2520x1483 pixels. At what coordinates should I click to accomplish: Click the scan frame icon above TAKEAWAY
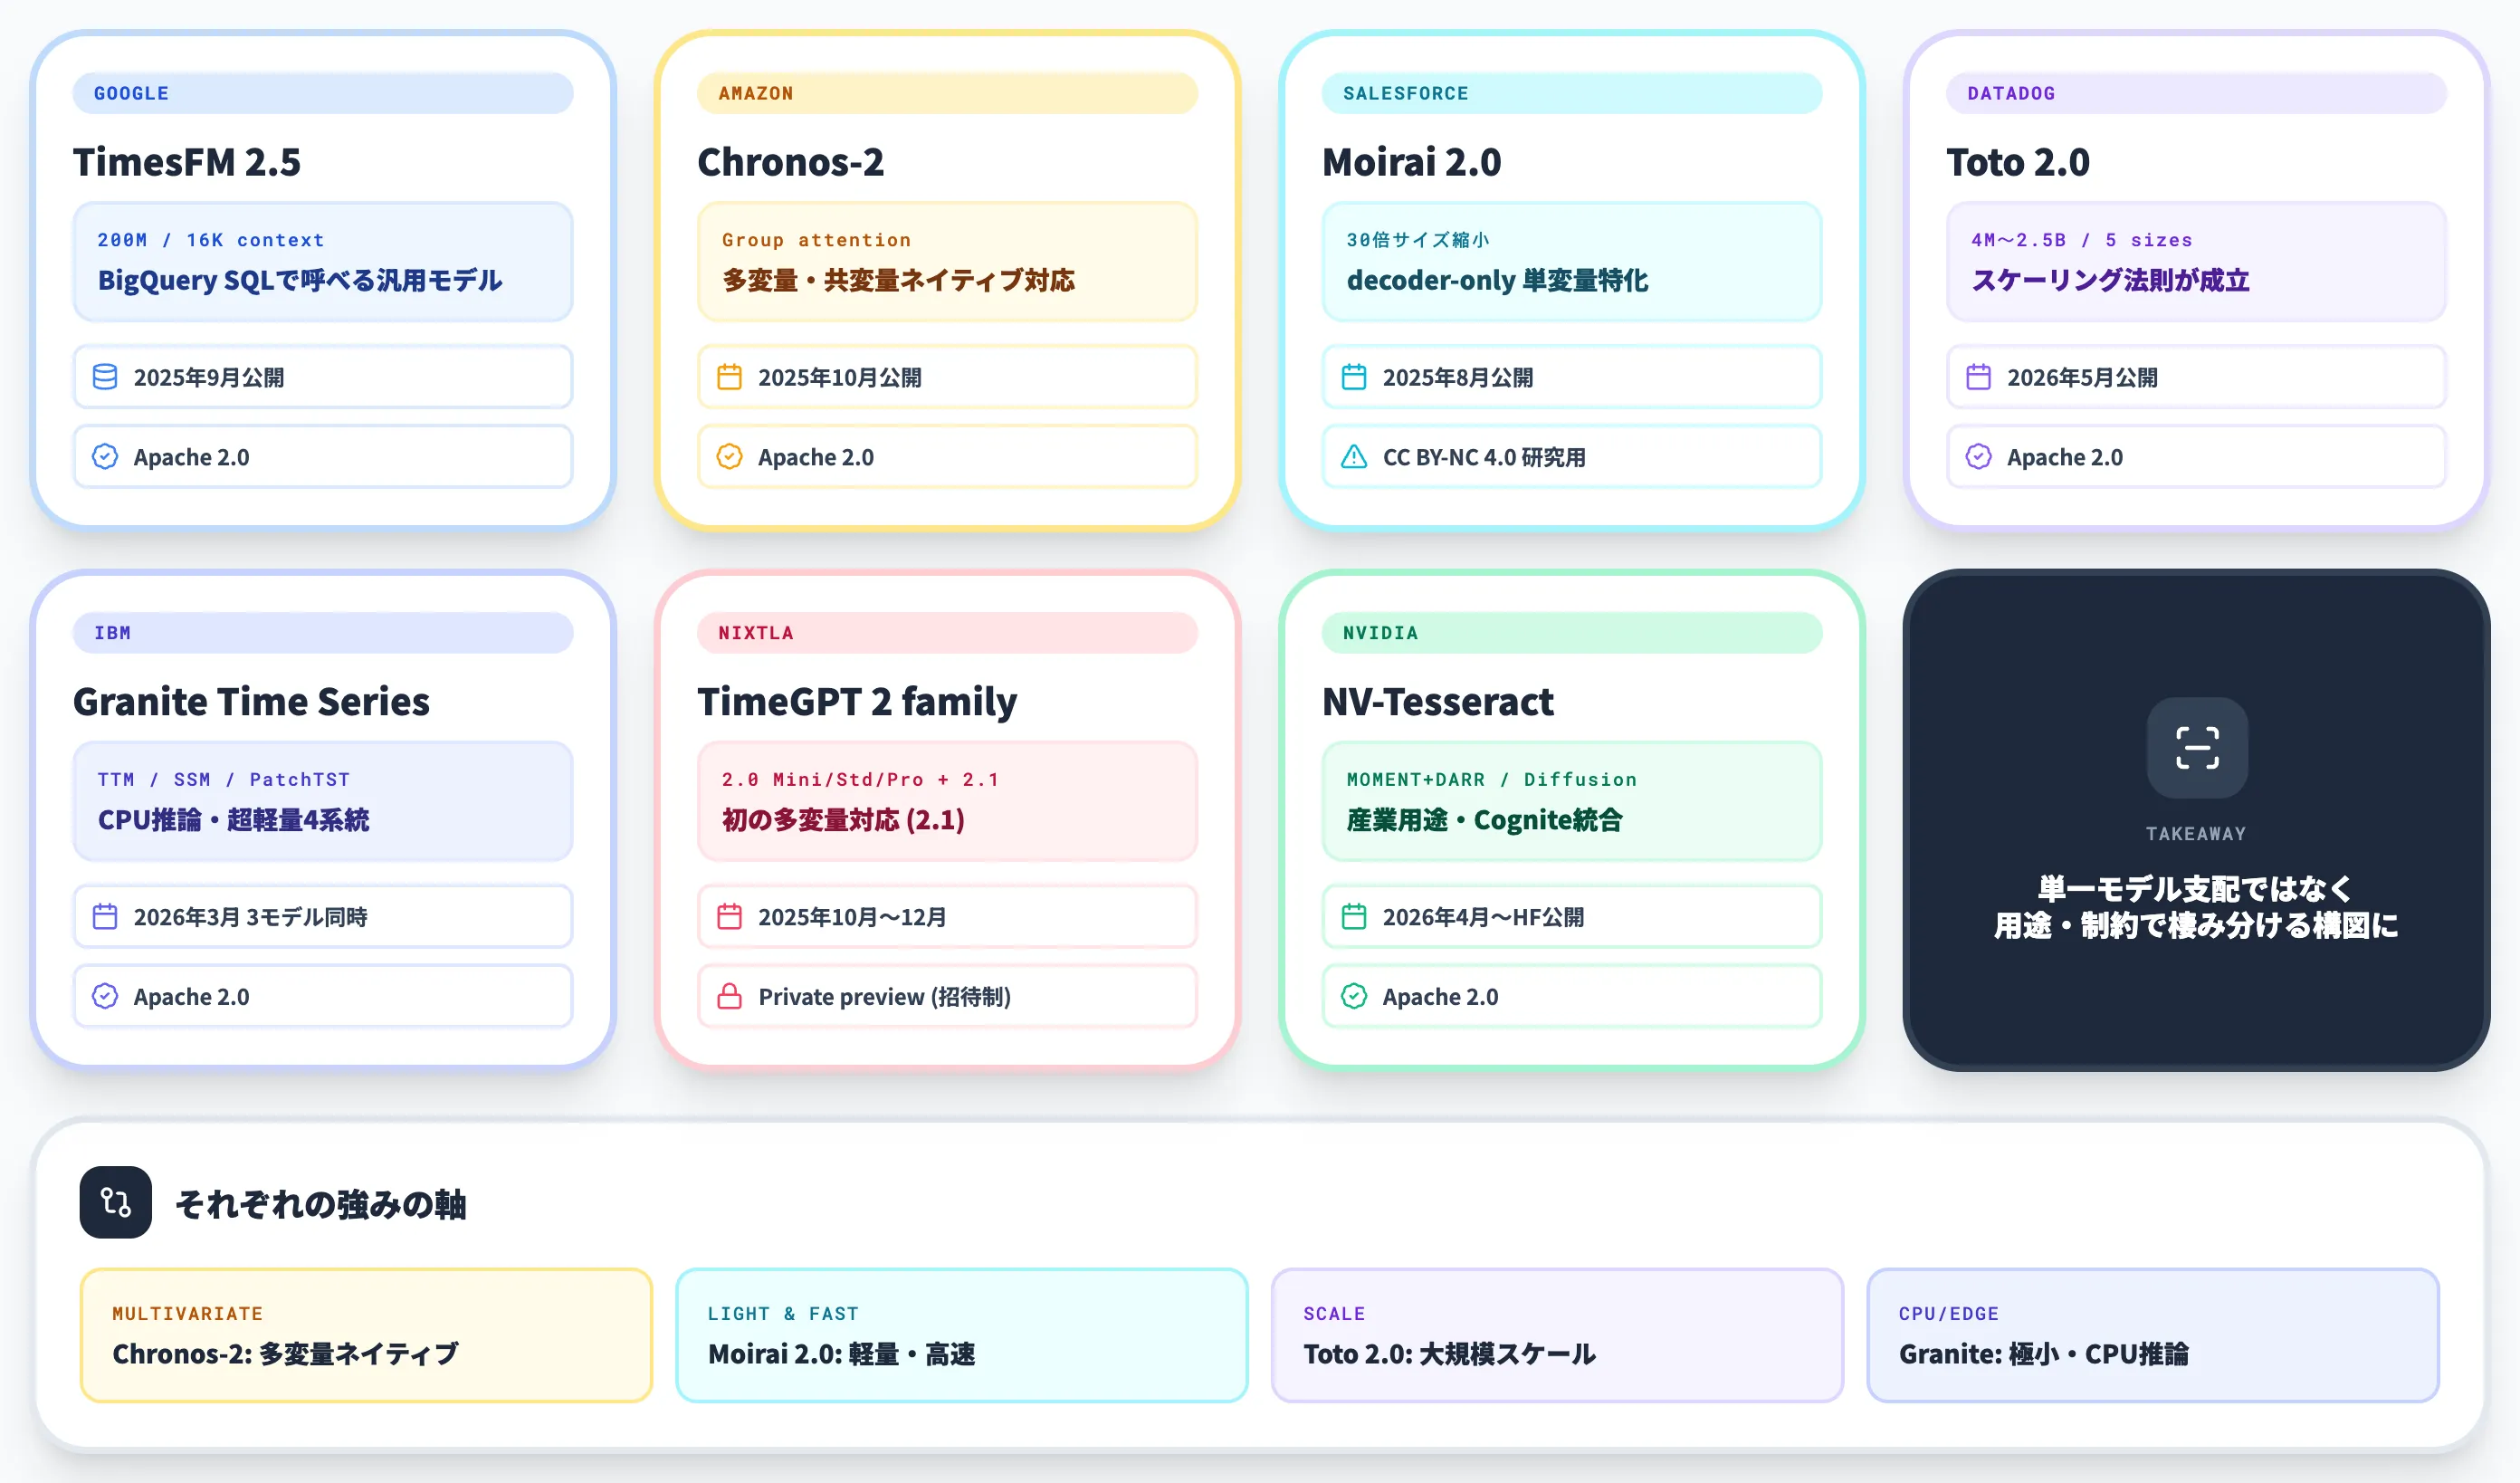2197,748
